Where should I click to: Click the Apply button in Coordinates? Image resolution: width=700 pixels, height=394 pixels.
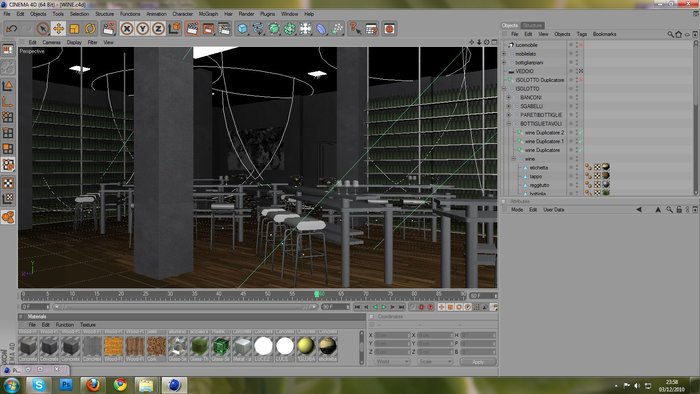tap(478, 362)
